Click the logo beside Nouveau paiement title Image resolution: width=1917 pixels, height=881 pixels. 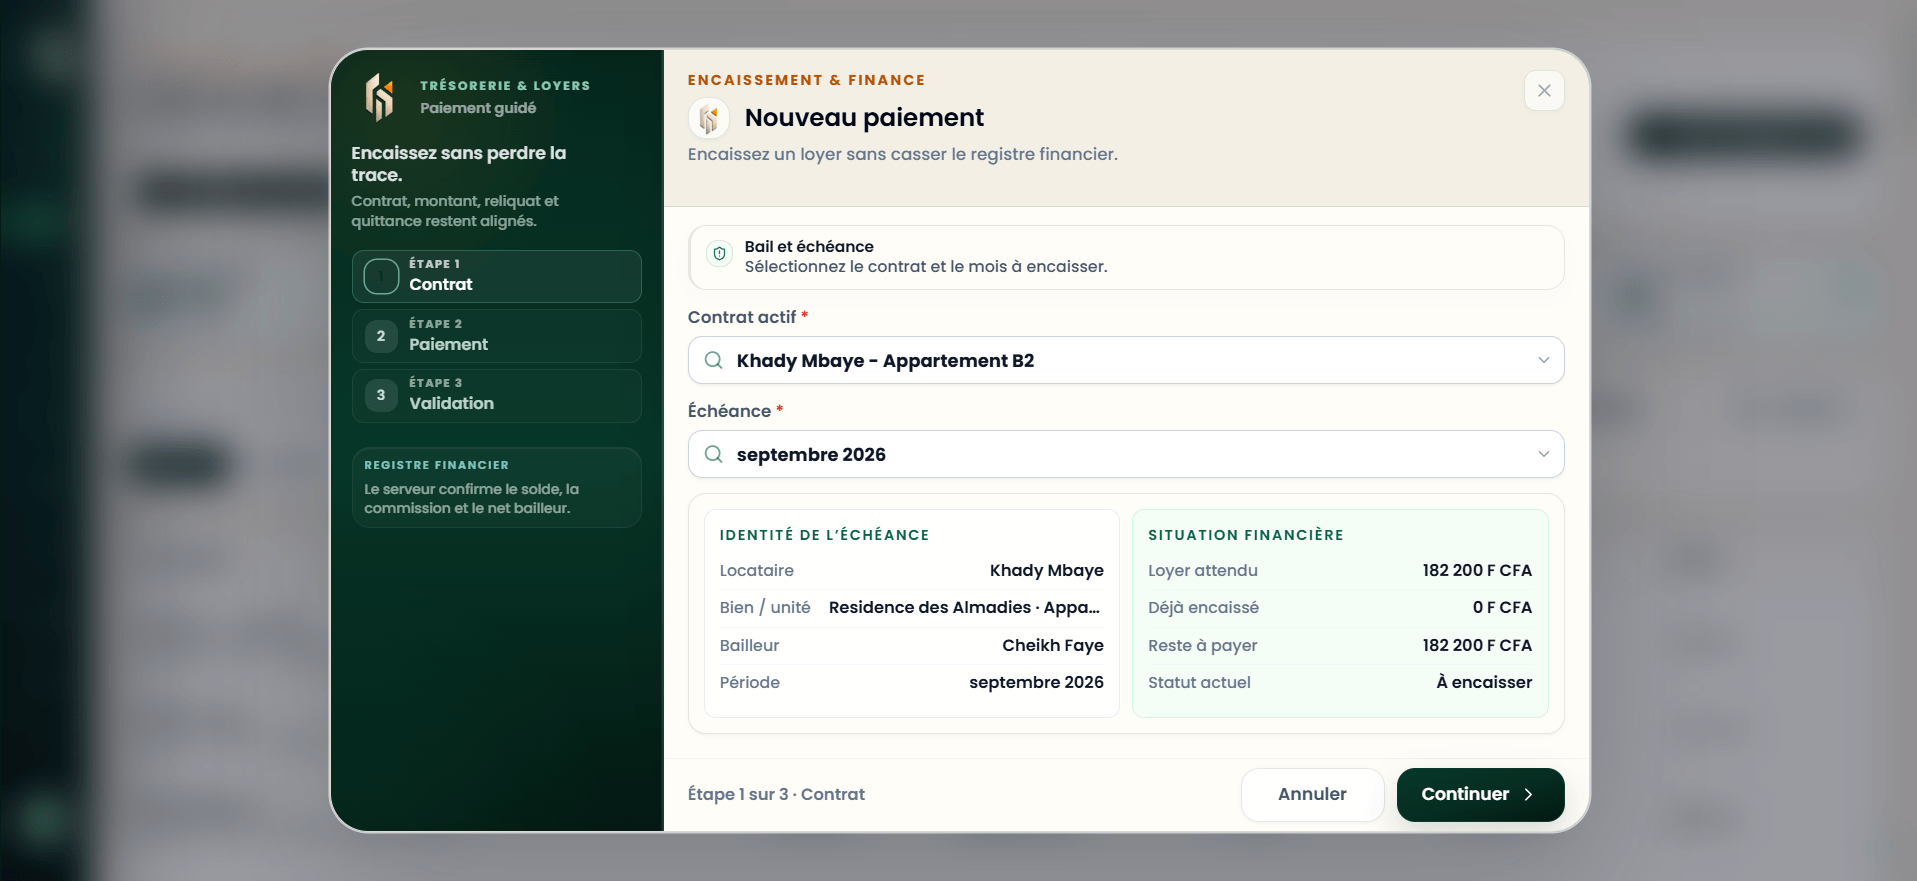[709, 119]
